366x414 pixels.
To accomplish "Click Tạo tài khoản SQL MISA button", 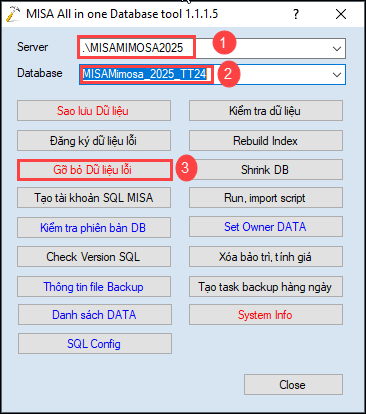I will click(94, 198).
